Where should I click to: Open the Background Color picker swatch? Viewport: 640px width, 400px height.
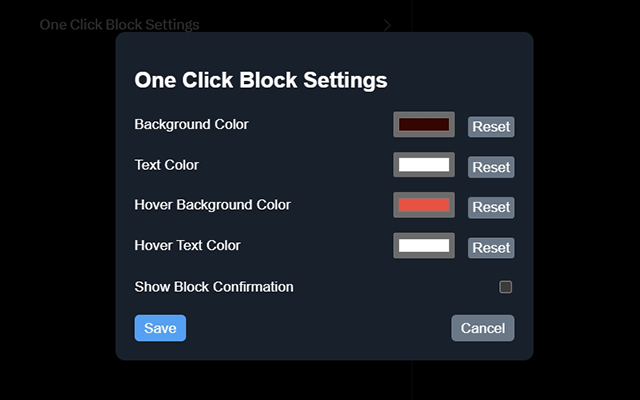point(424,124)
